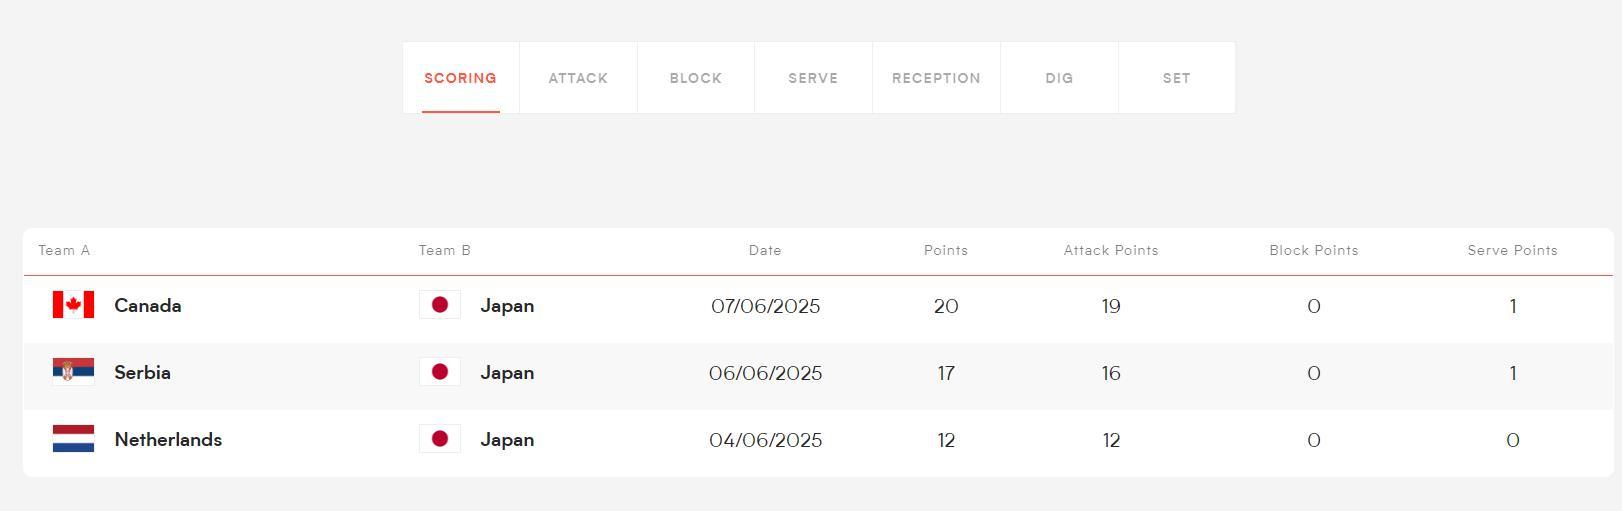This screenshot has height=511, width=1622.
Task: Click the Attack Points column header
Action: pyautogui.click(x=1111, y=251)
